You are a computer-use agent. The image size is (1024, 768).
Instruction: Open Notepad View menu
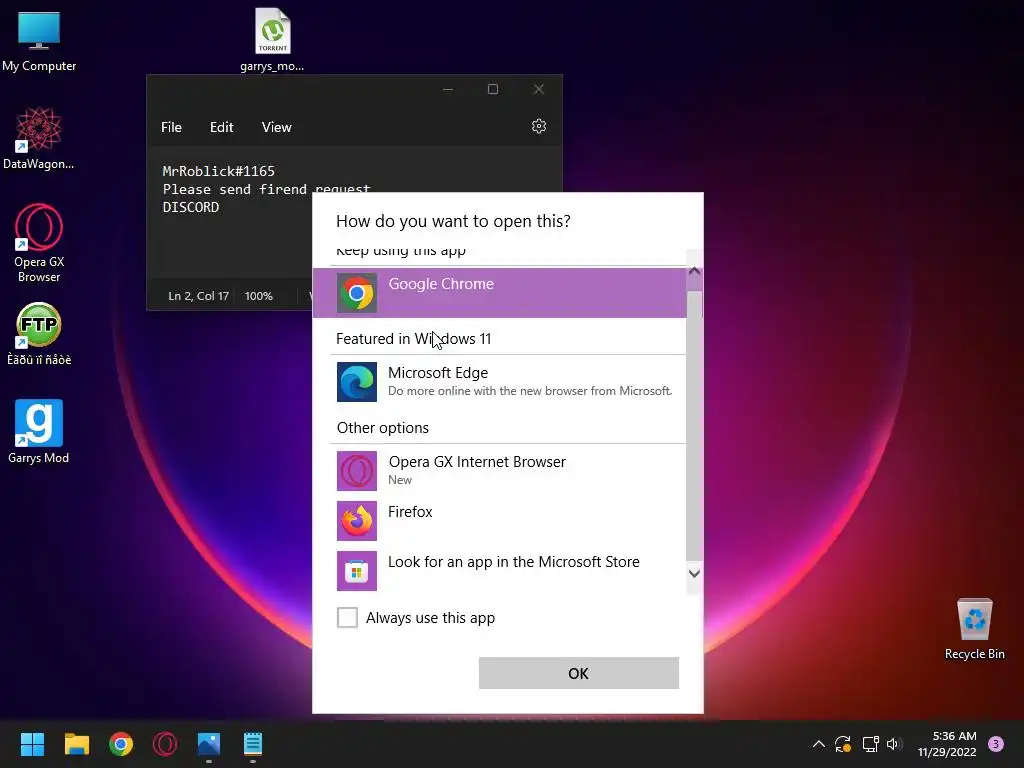pos(276,127)
